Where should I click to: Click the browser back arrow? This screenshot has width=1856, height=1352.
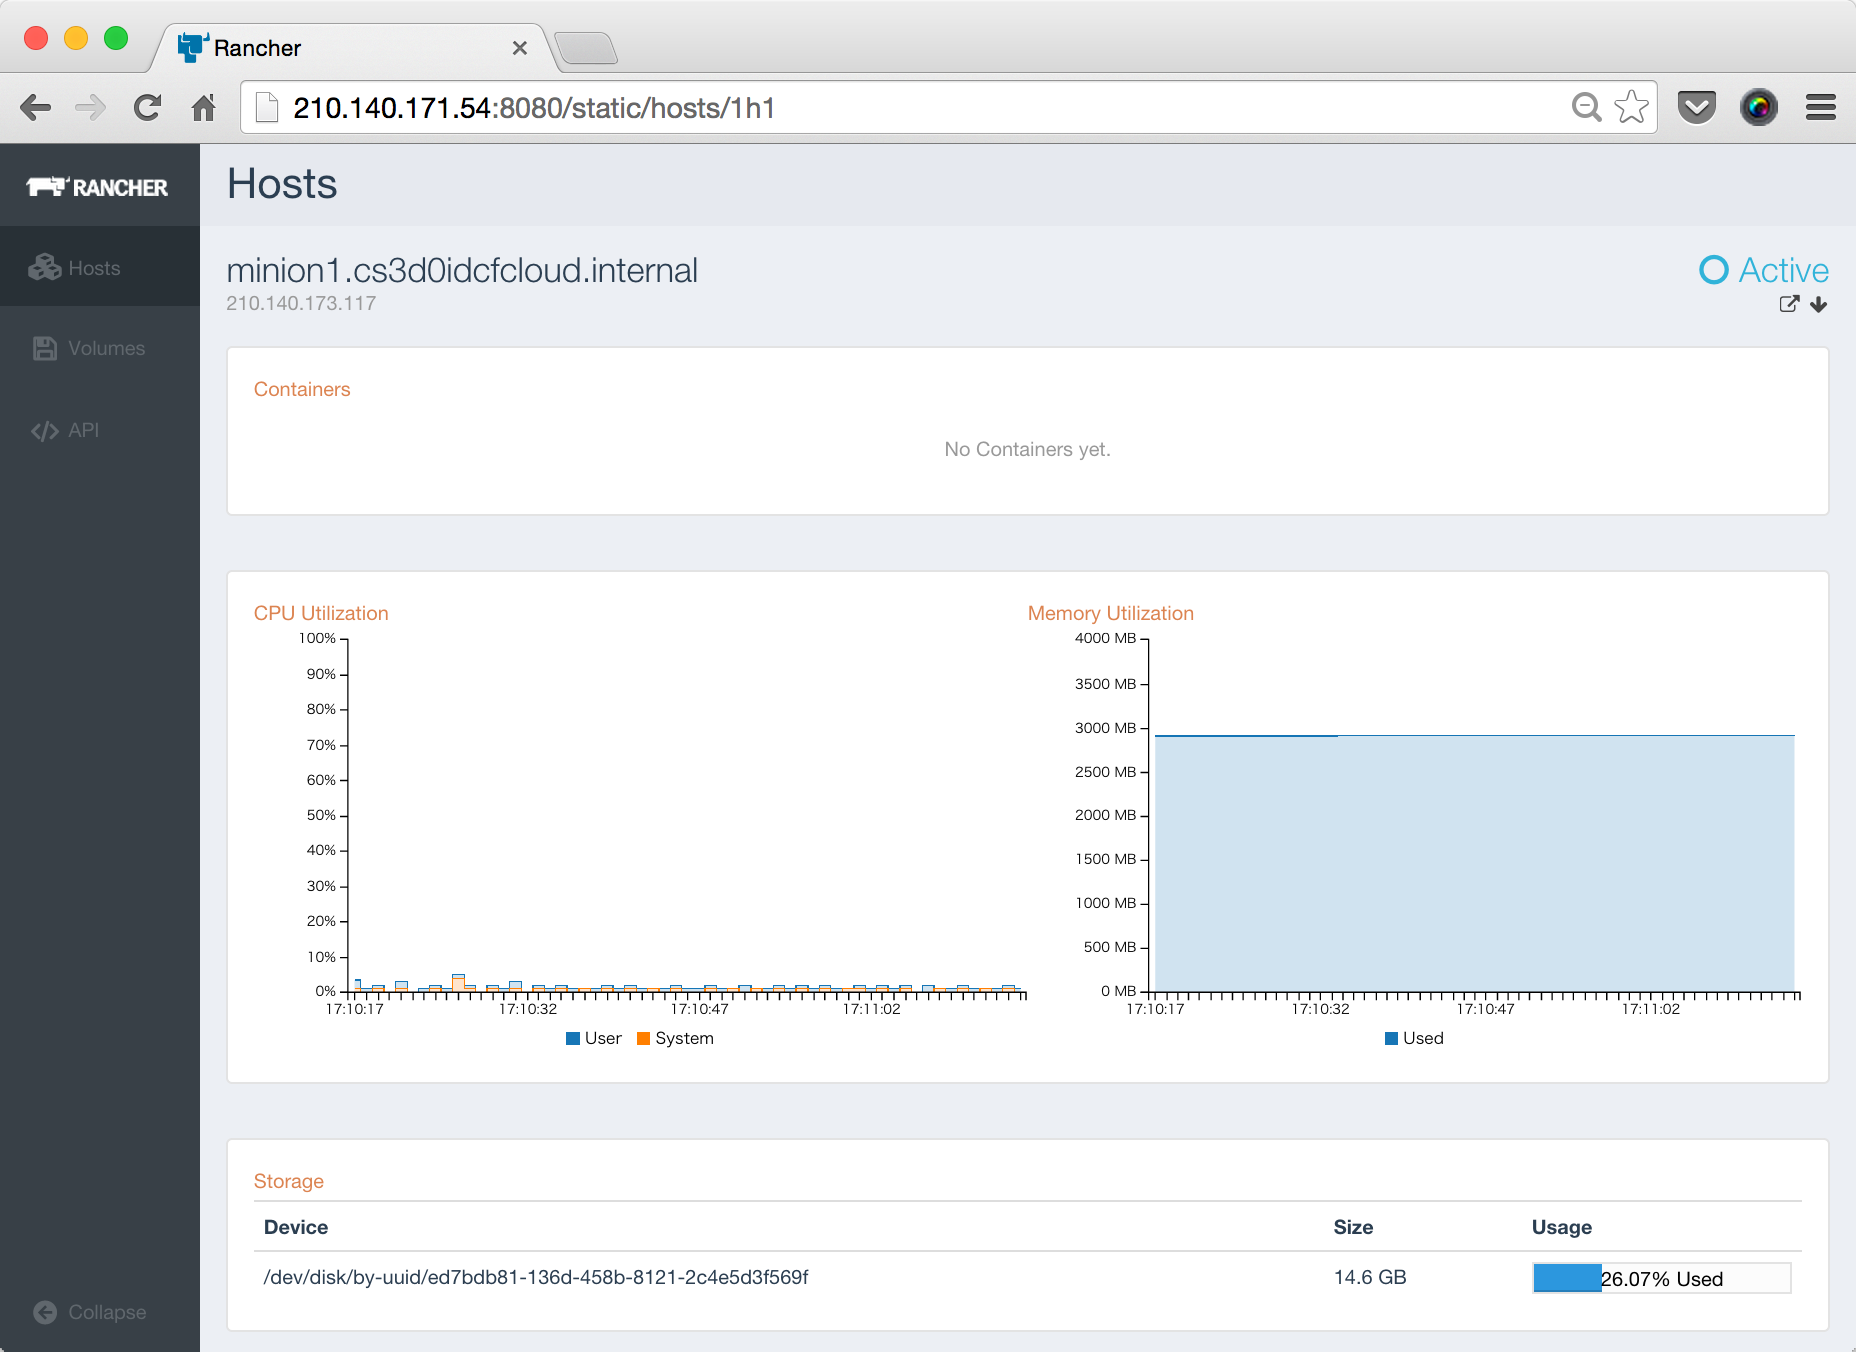pos(35,107)
